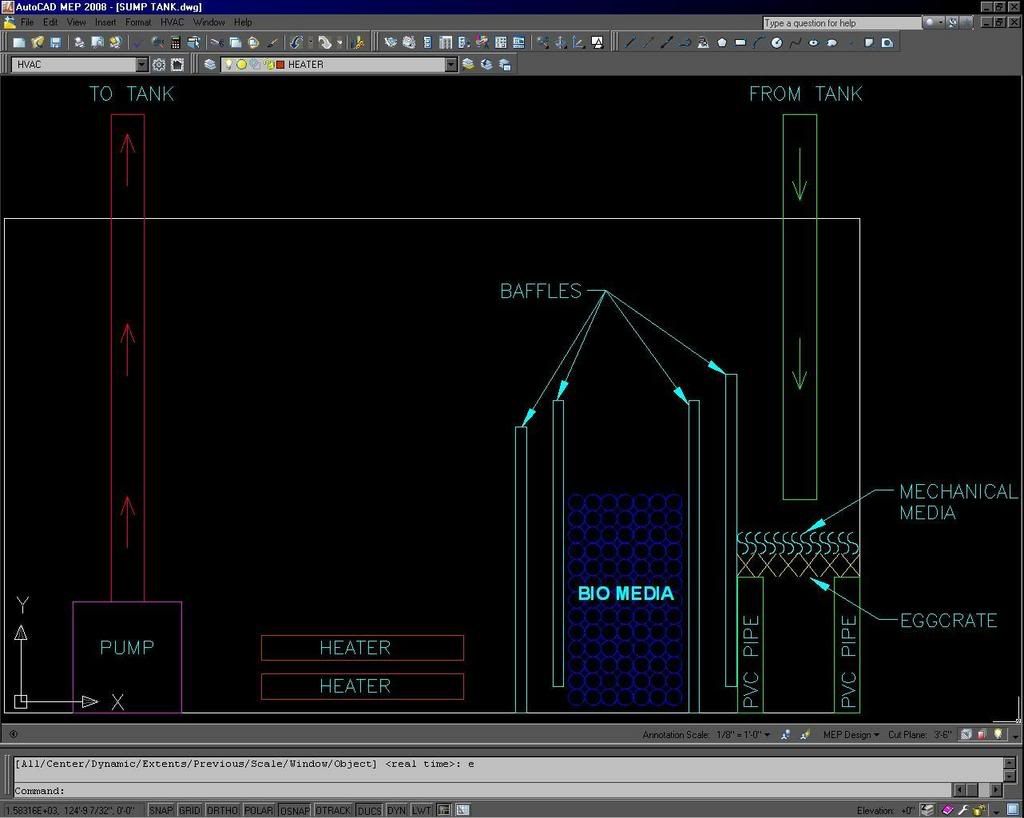This screenshot has height=818, width=1024.
Task: Click the Elevation +0" value
Action: click(908, 811)
